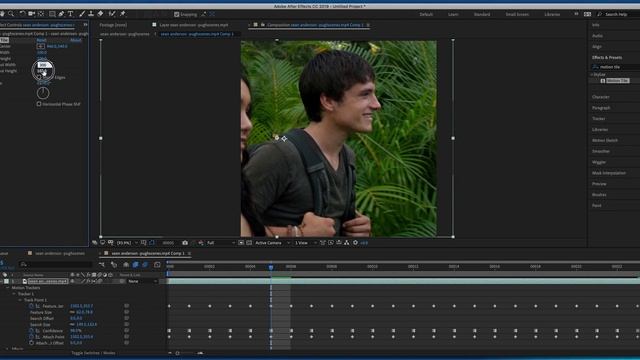Switch to the Libraries workspace
This screenshot has height=360, width=640.
click(552, 14)
